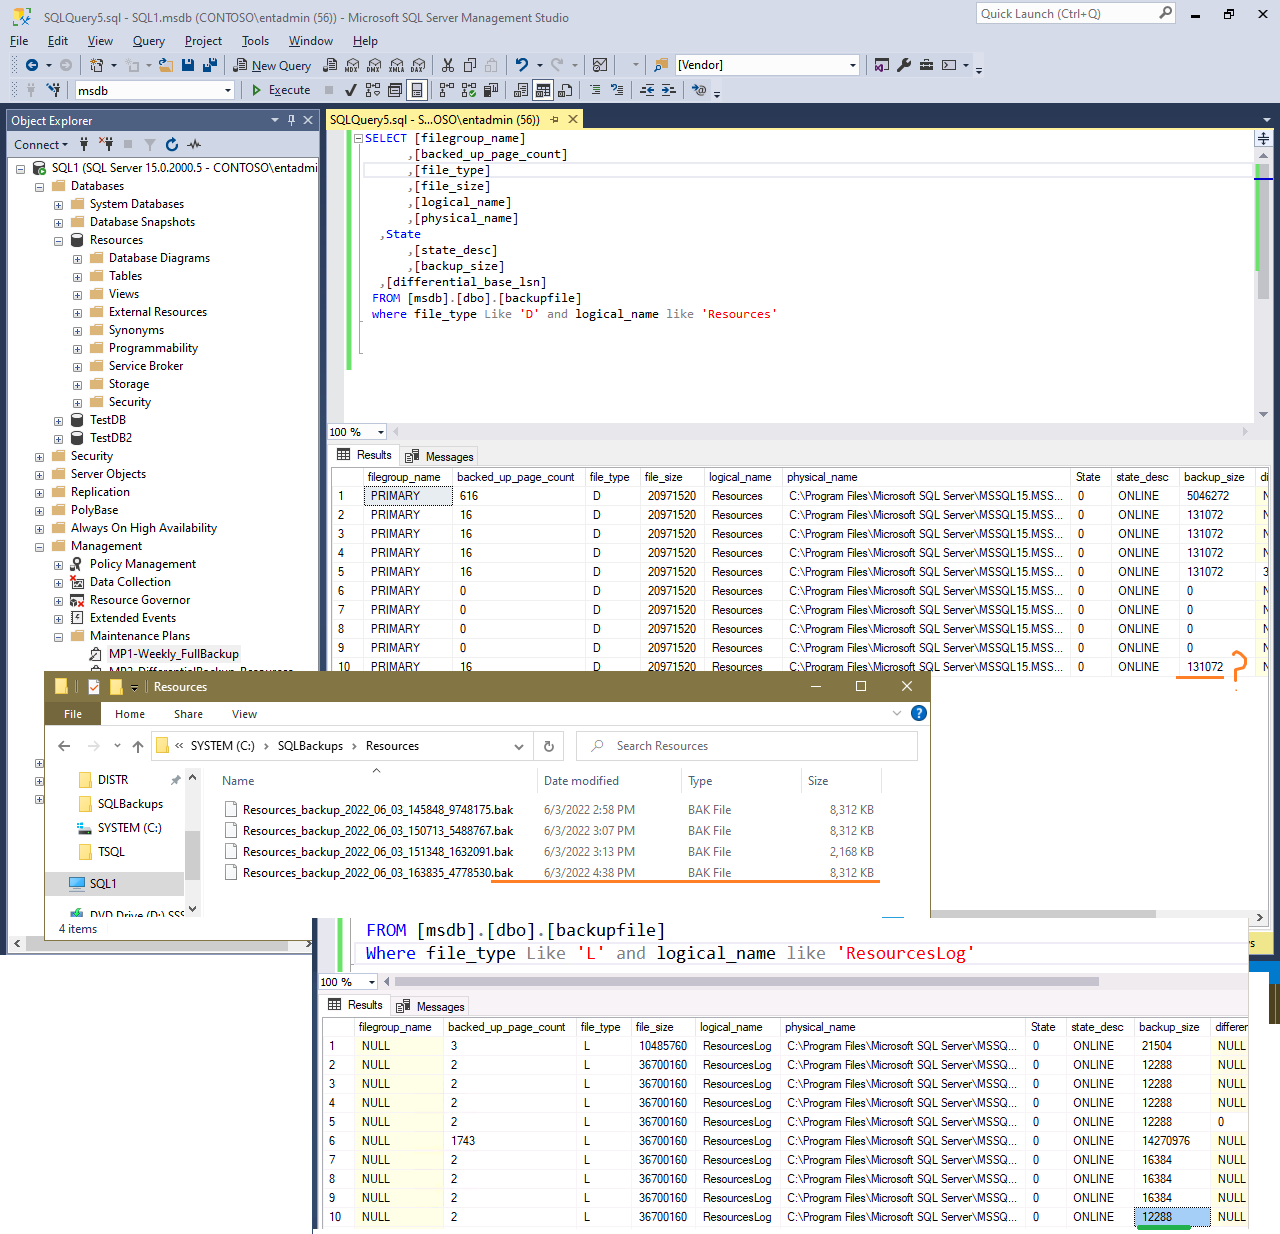
Task: Click the DAX query icon
Action: (x=418, y=65)
